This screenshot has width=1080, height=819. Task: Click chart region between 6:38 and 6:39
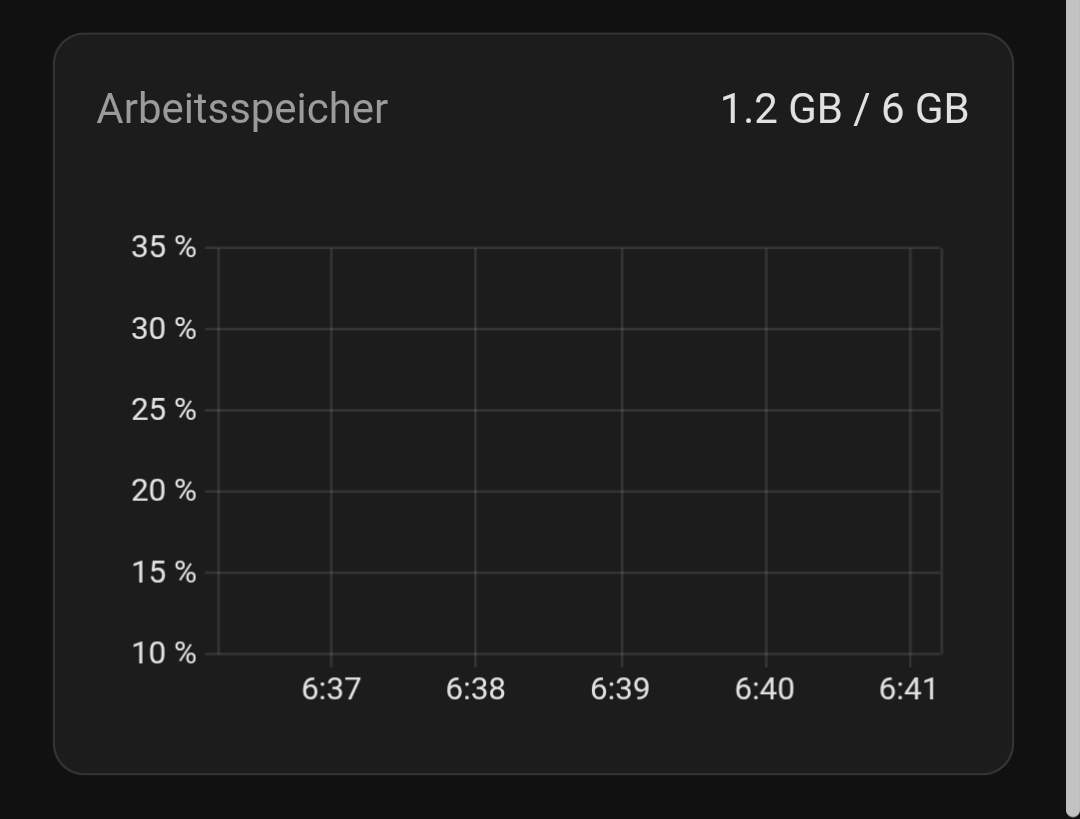coord(548,450)
